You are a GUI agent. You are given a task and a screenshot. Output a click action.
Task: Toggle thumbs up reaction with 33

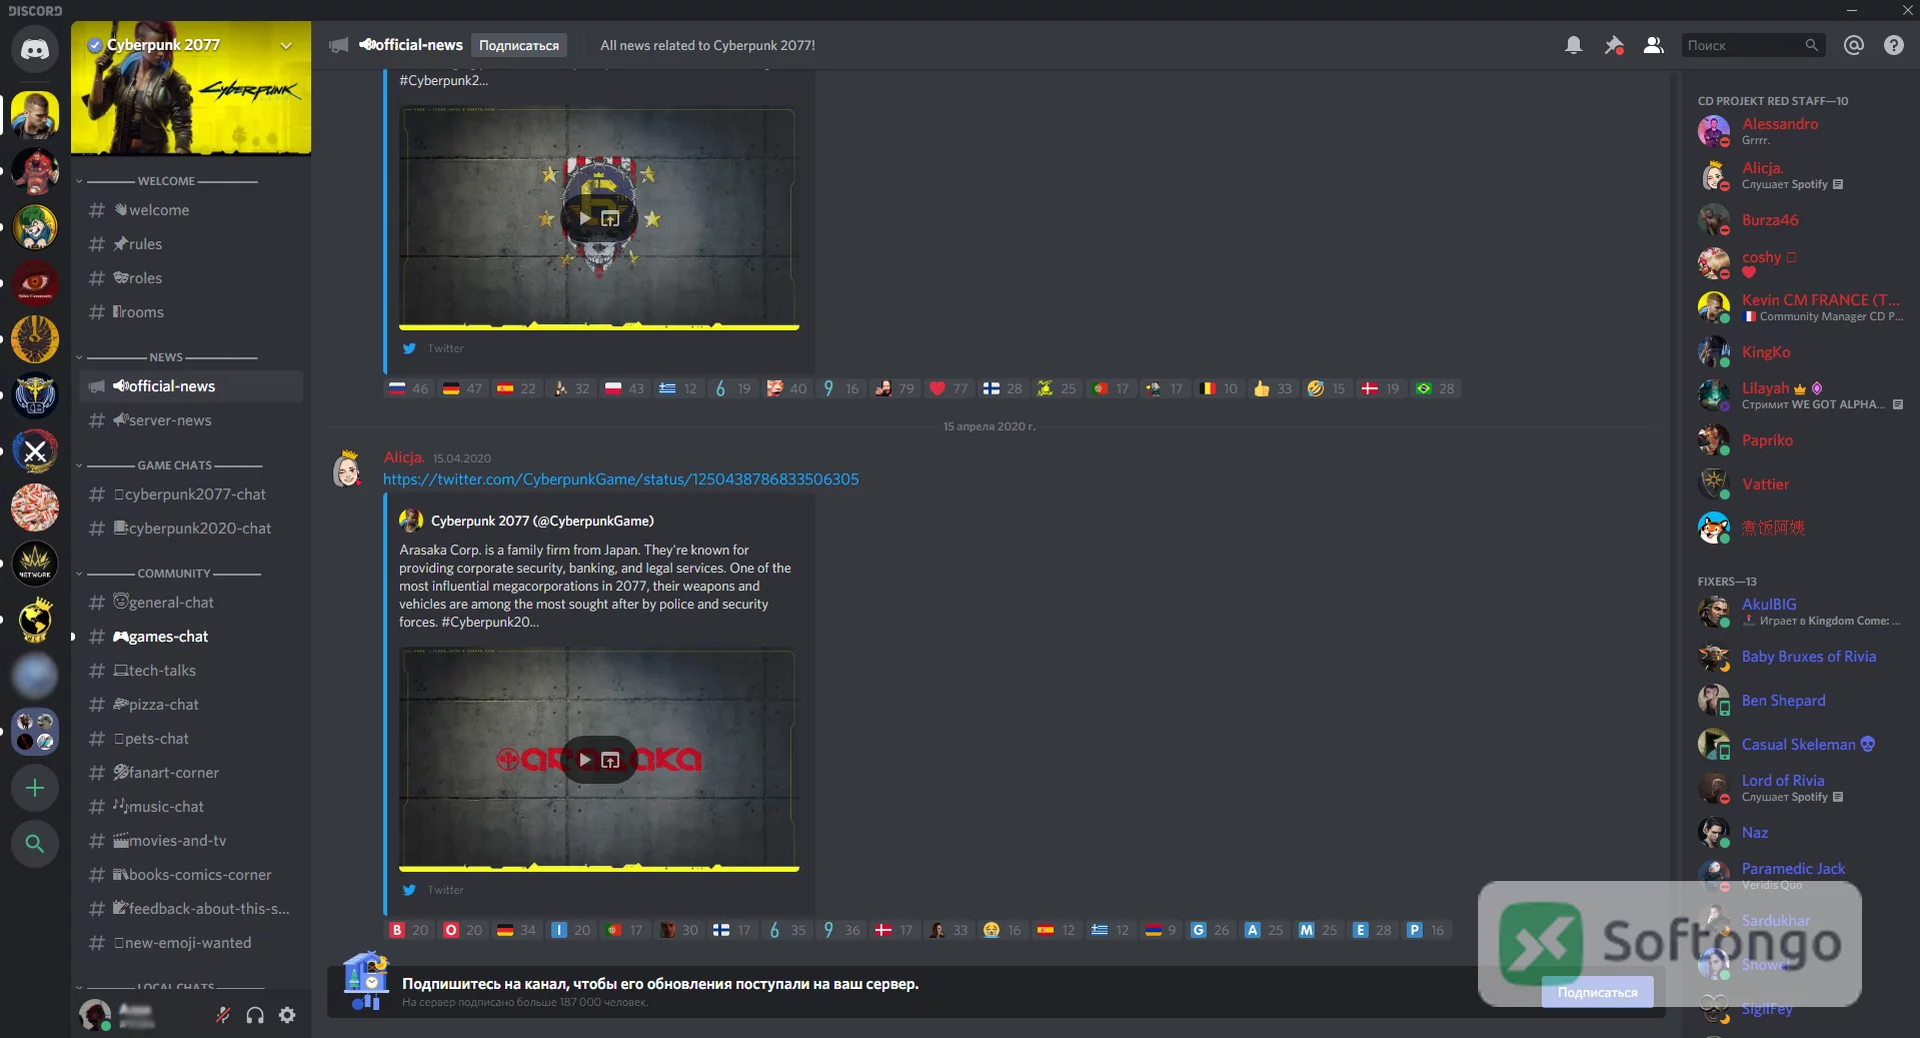1272,388
